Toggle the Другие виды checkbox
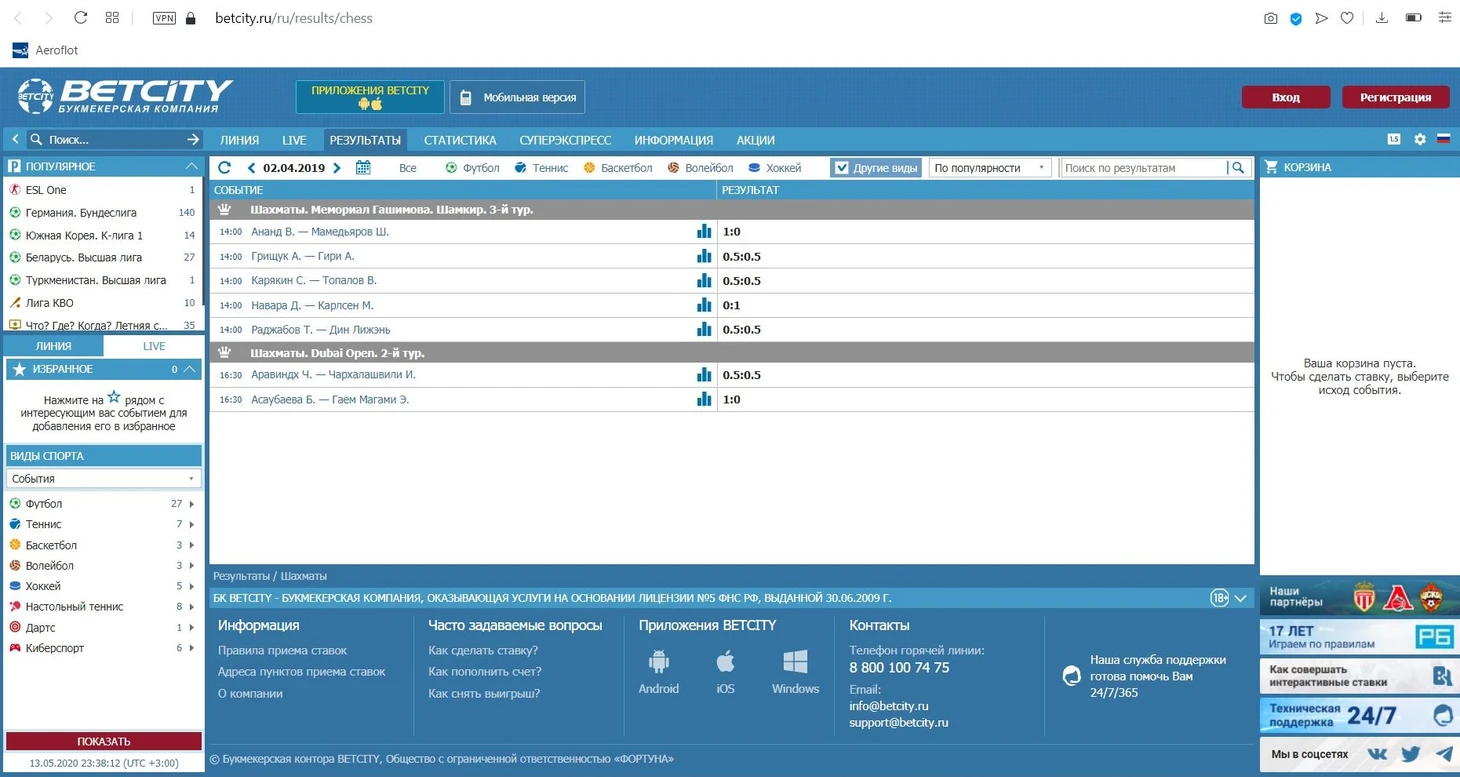Image resolution: width=1460 pixels, height=777 pixels. [x=842, y=168]
